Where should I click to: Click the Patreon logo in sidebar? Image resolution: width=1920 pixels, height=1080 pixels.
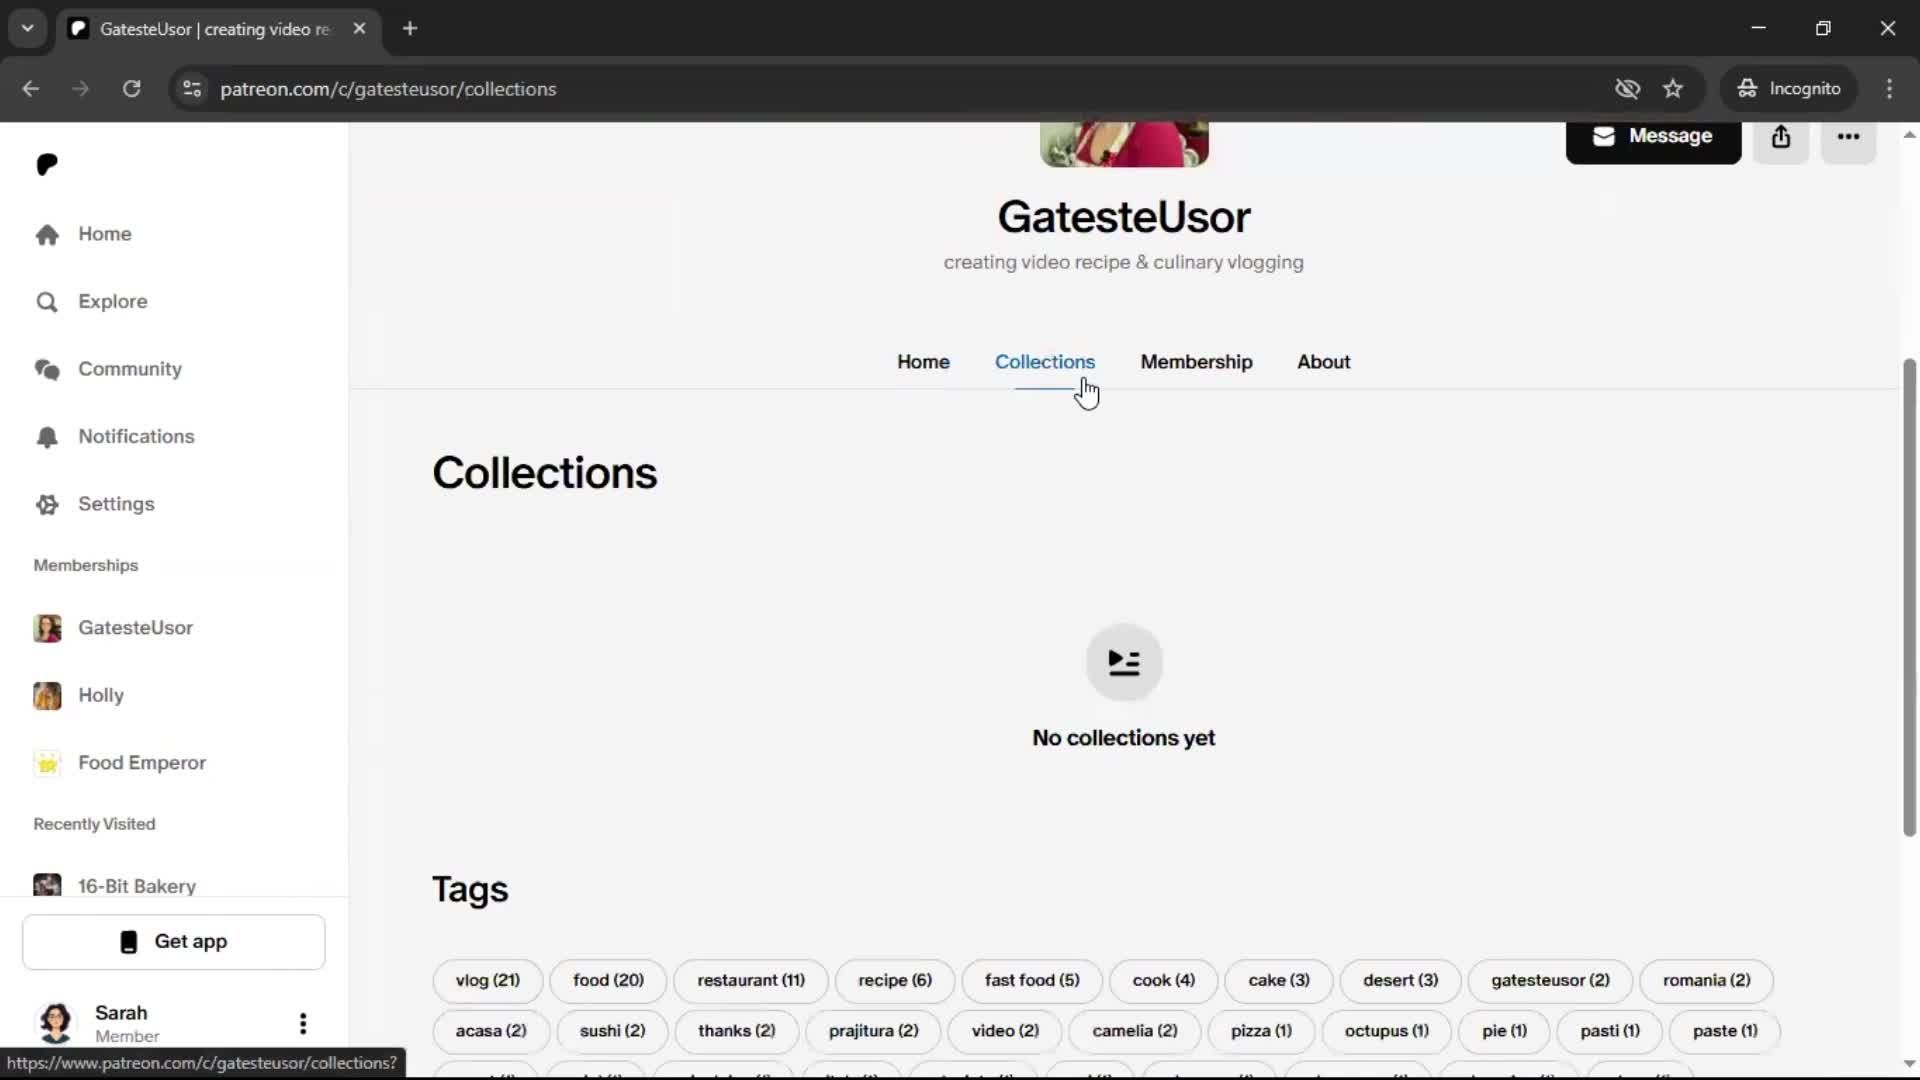click(x=47, y=164)
